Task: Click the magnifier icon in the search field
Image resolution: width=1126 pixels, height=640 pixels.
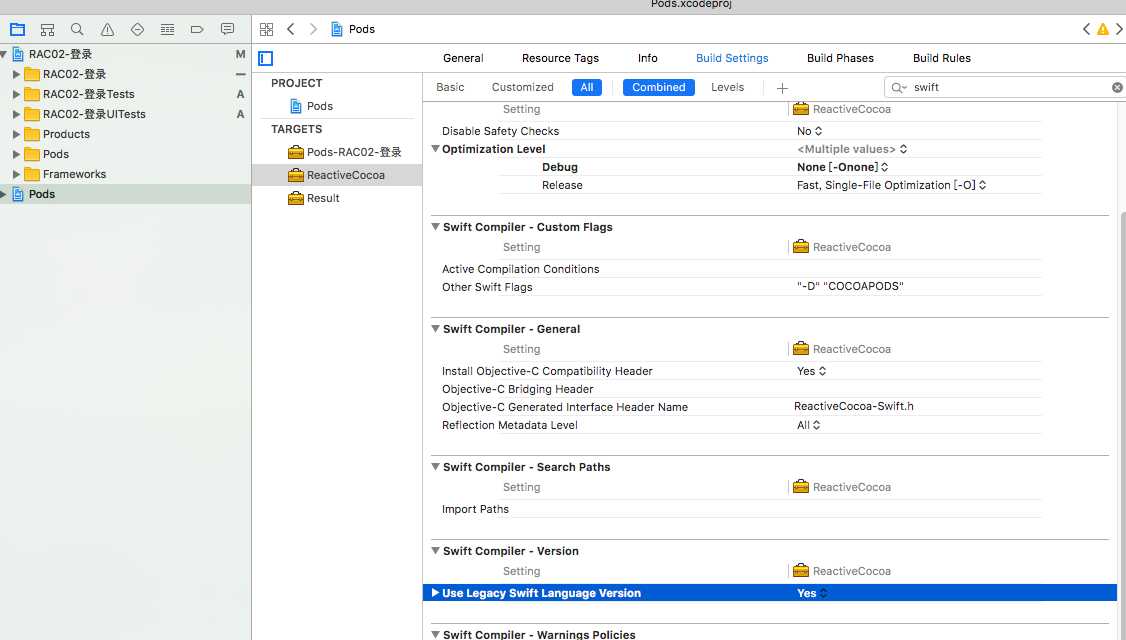Action: 898,88
